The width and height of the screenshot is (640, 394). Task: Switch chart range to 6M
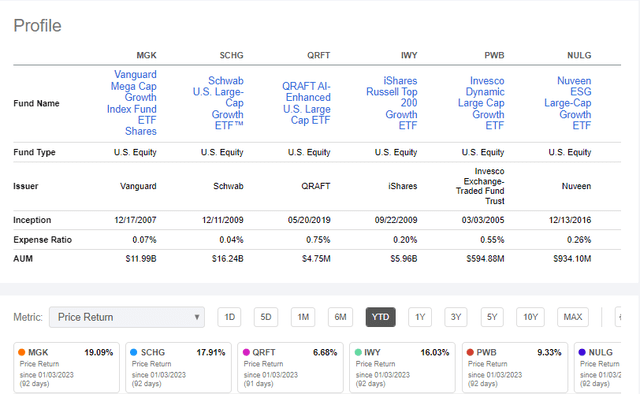coord(340,317)
